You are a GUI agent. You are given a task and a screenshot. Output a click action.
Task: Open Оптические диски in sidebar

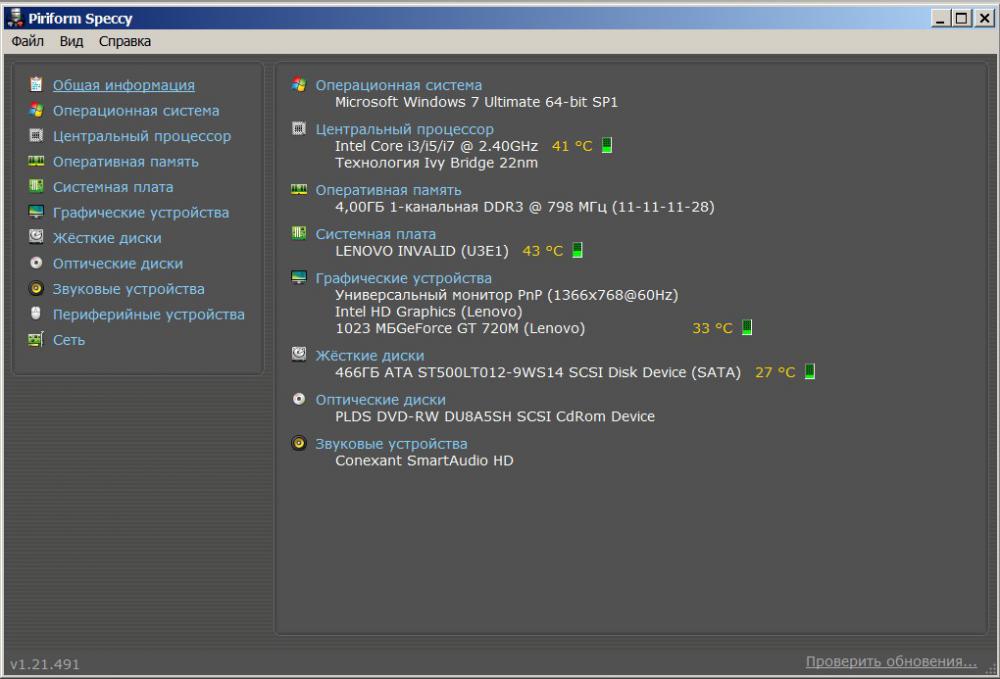[118, 263]
